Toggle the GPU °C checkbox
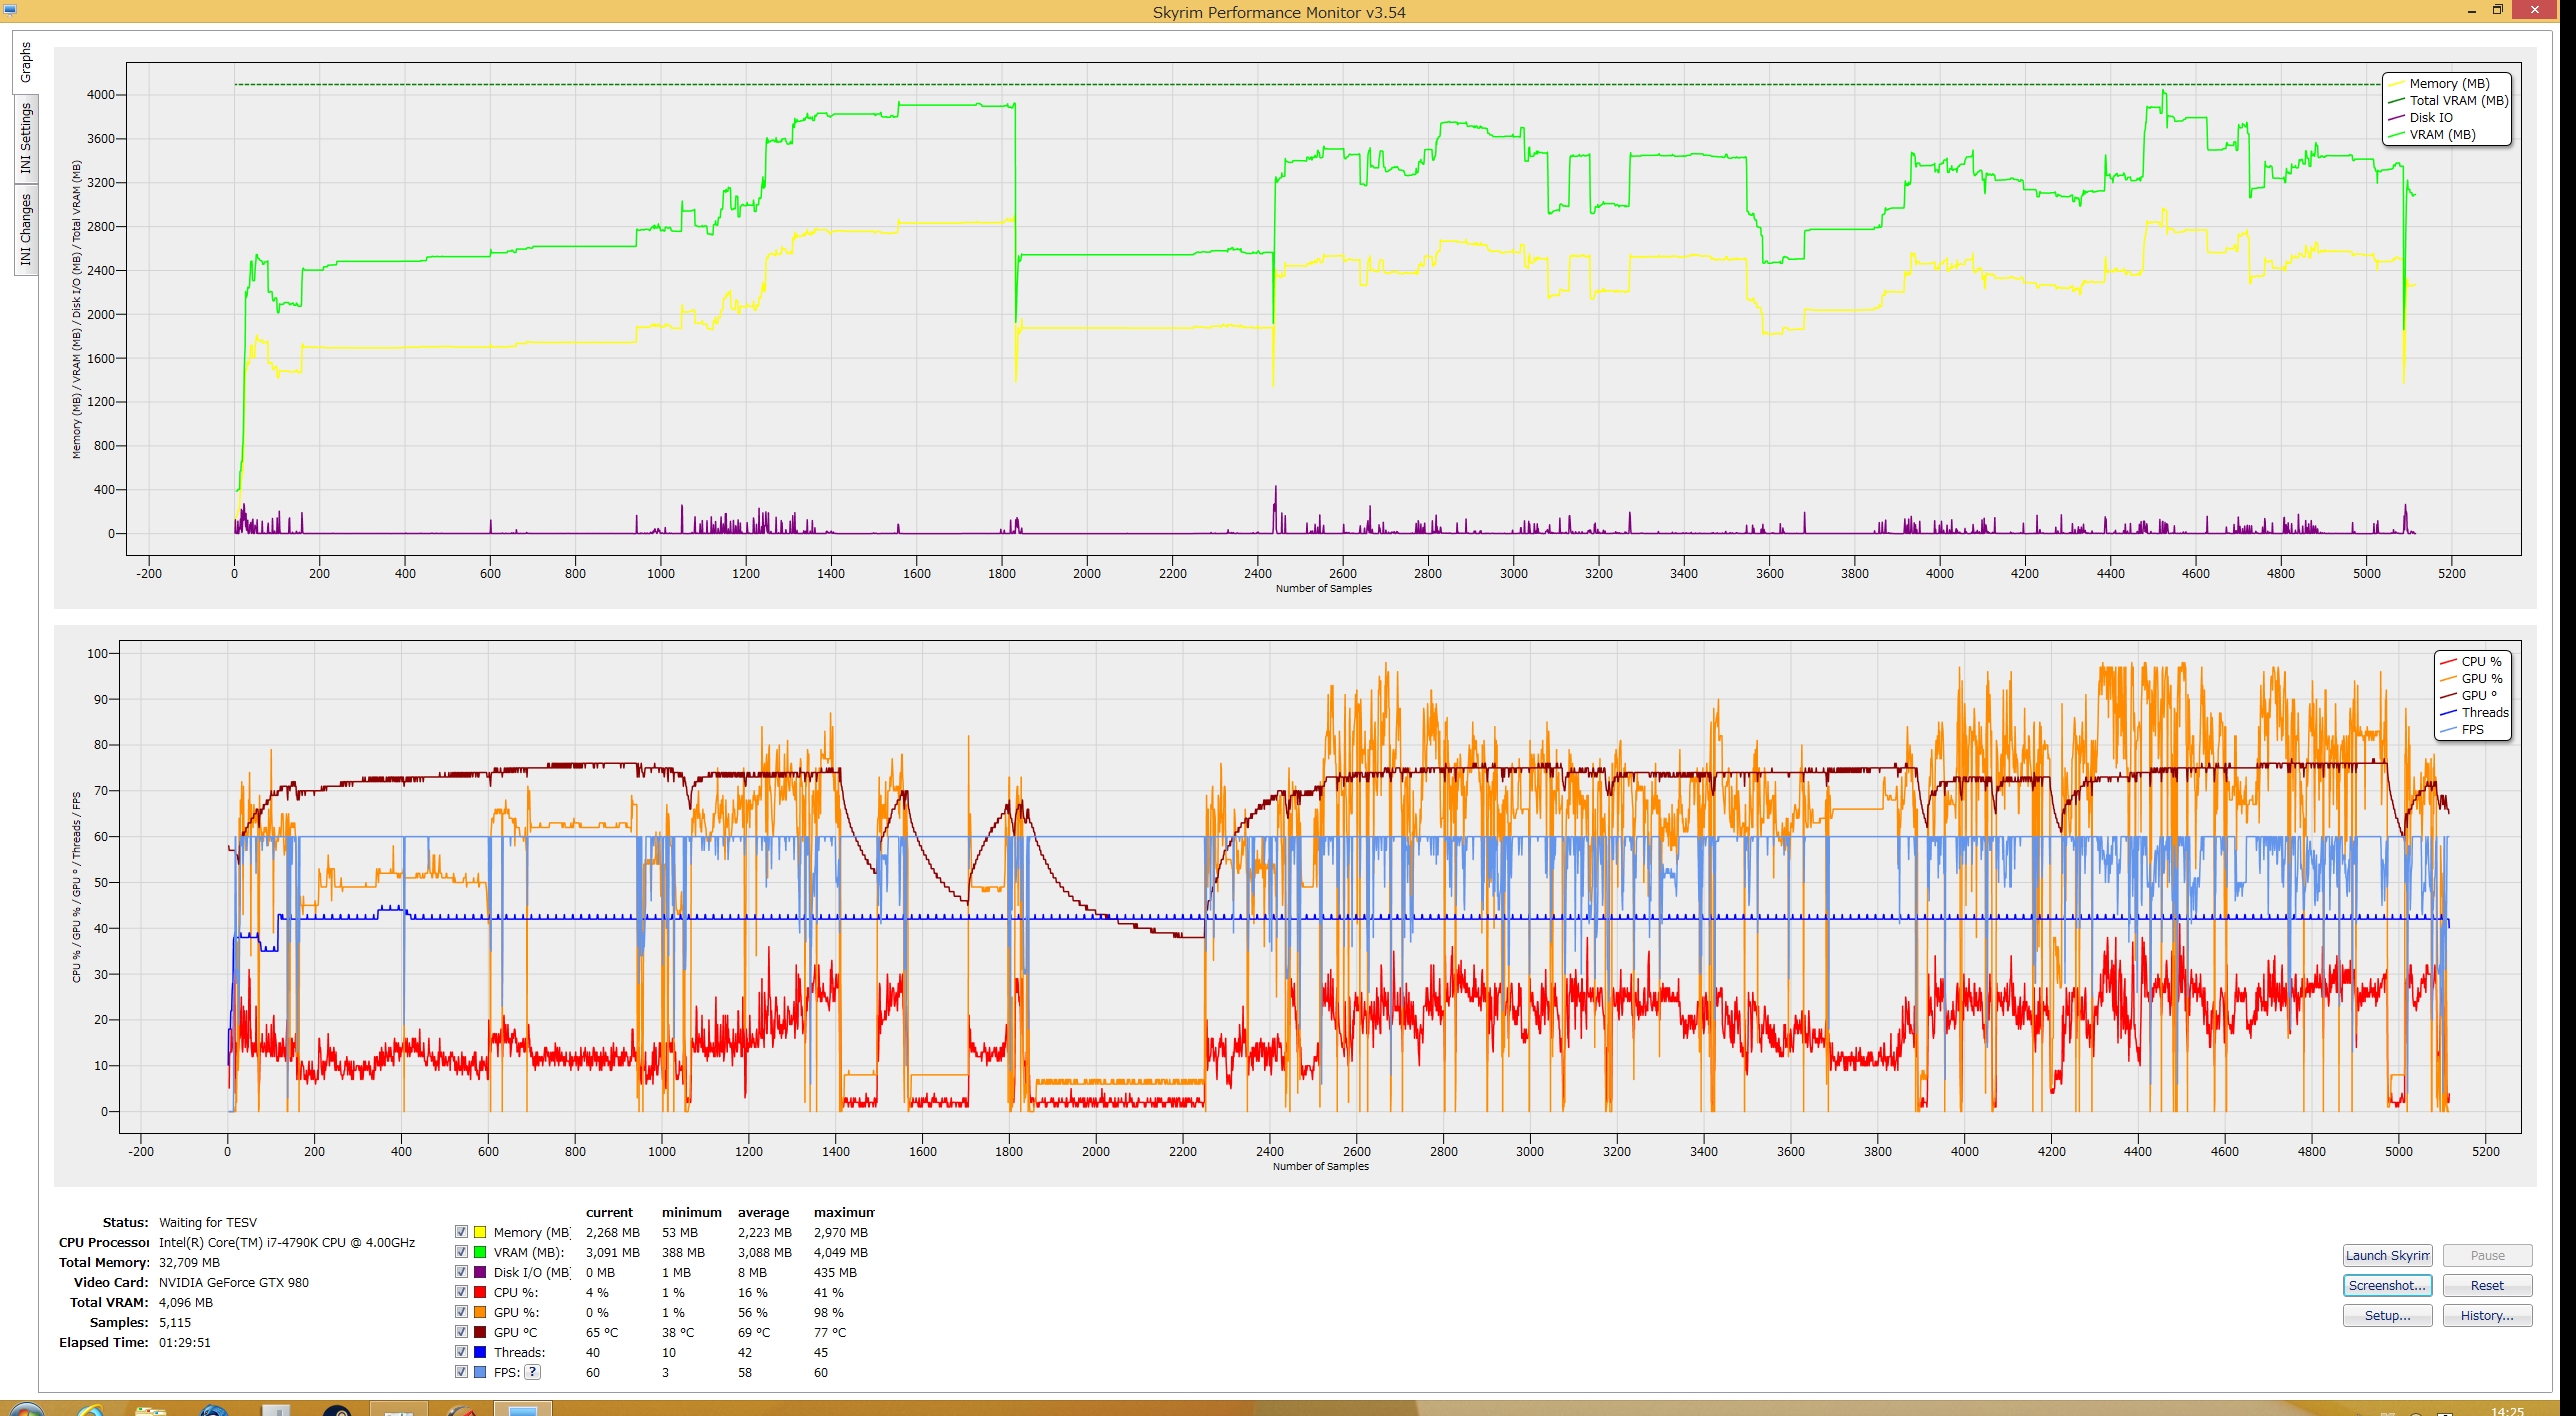The image size is (2576, 1416). click(461, 1332)
